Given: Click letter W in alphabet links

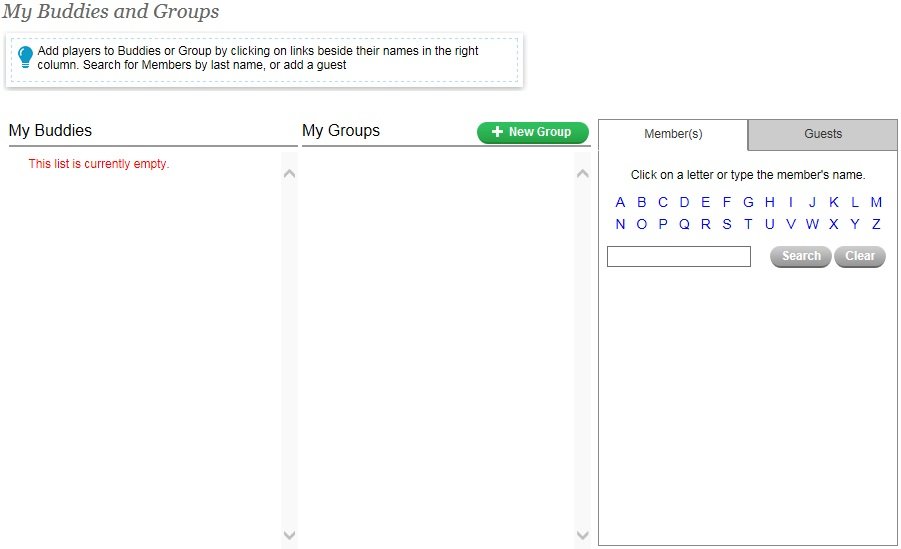Looking at the screenshot, I should [x=812, y=224].
